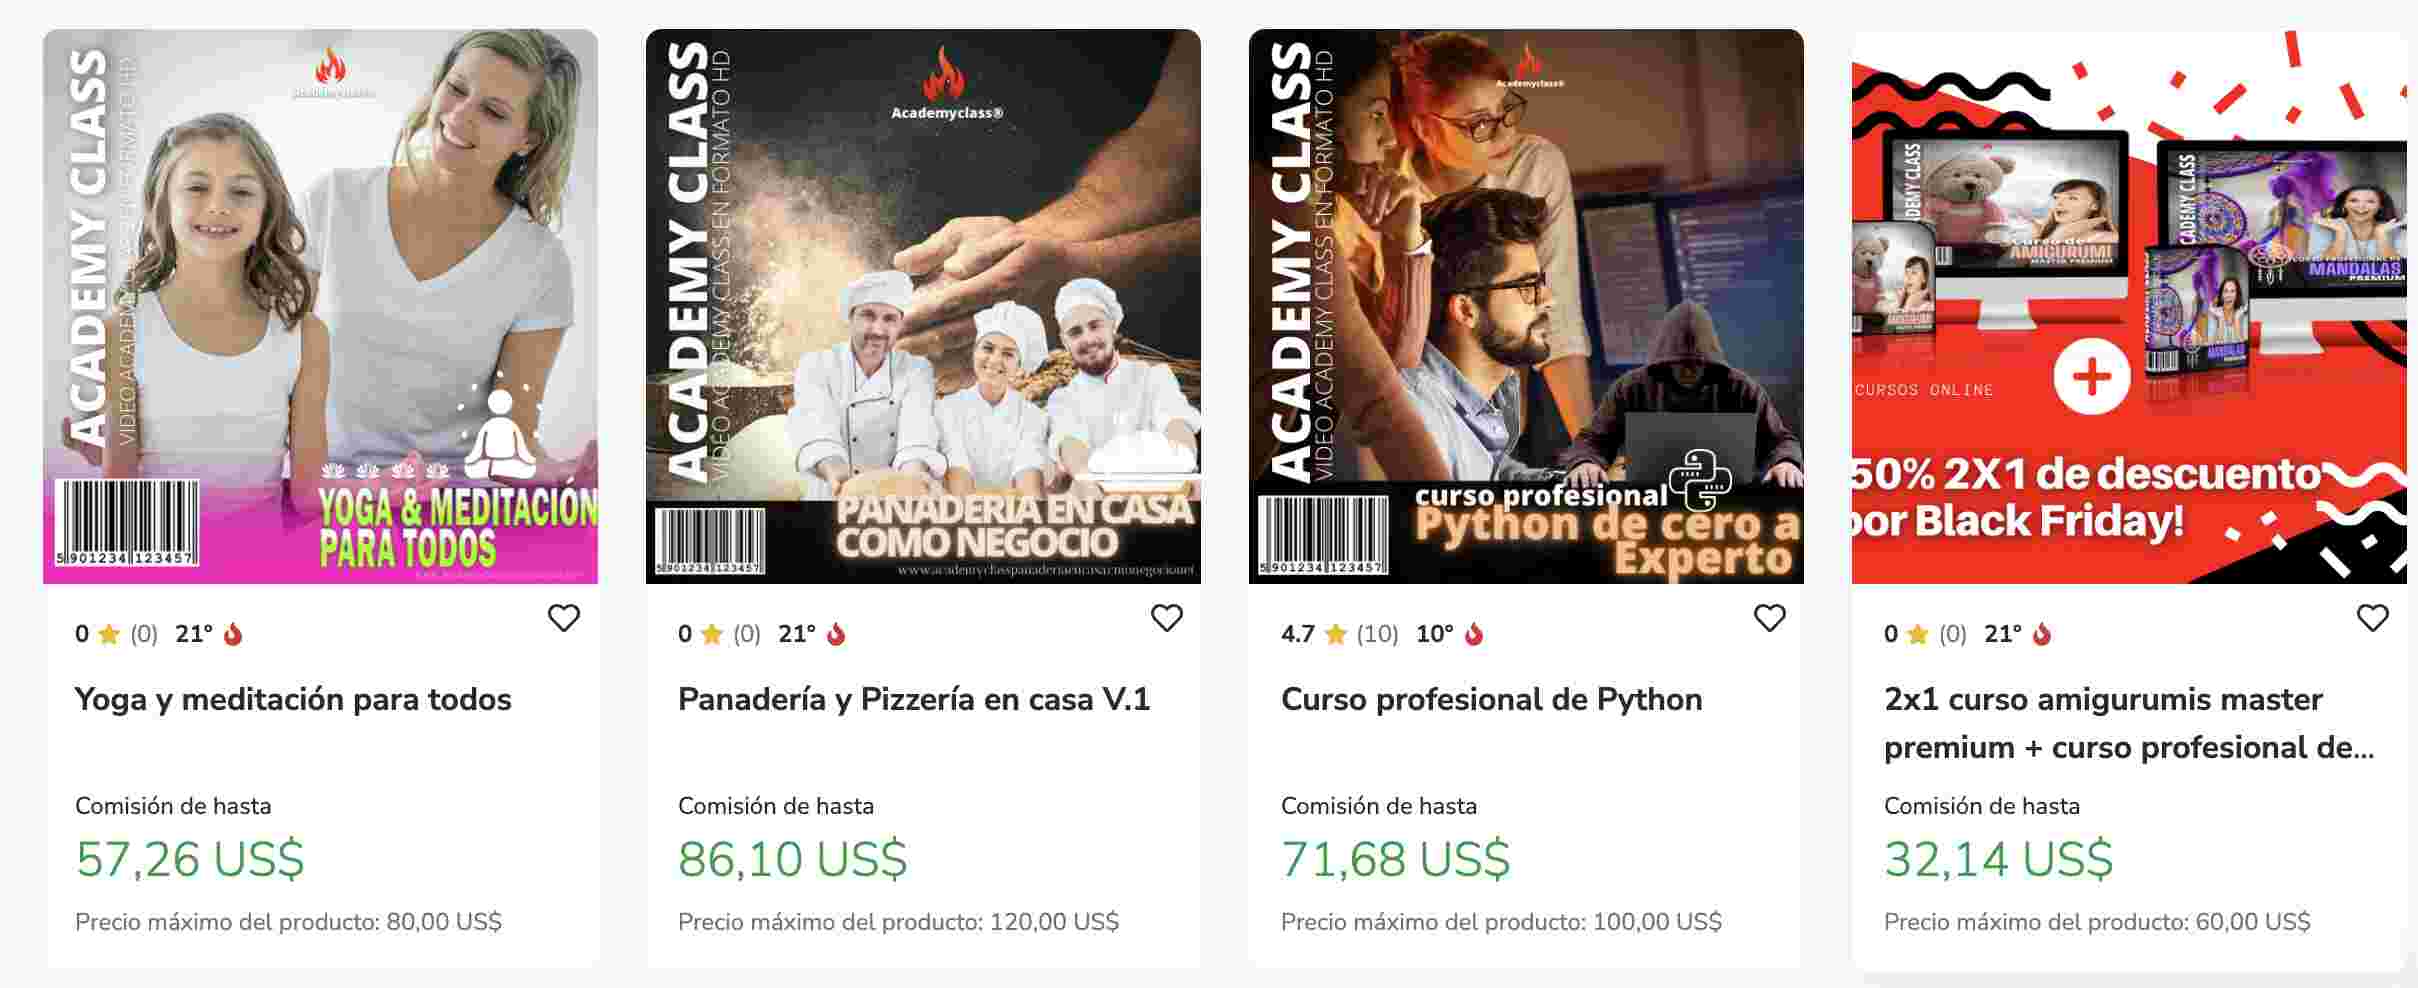Image resolution: width=2418 pixels, height=988 pixels.
Task: Click heart icon on 2x1 amigurumis card
Action: (2373, 618)
